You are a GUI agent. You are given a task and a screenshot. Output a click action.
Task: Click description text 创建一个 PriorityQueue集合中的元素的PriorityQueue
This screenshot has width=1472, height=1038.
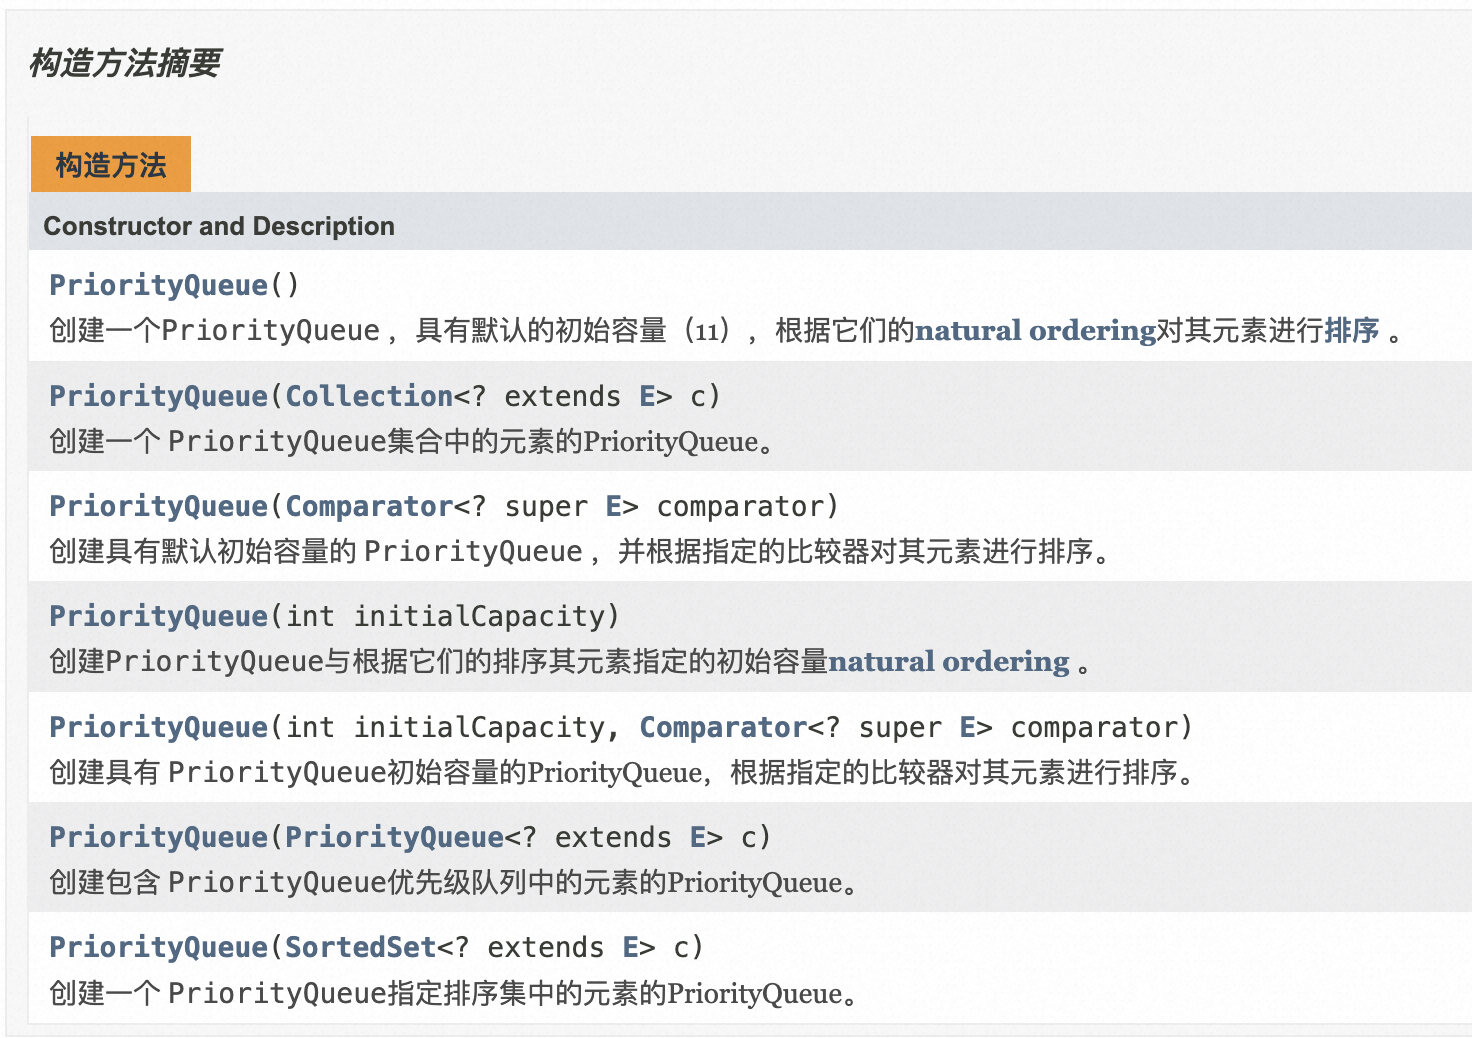(412, 441)
